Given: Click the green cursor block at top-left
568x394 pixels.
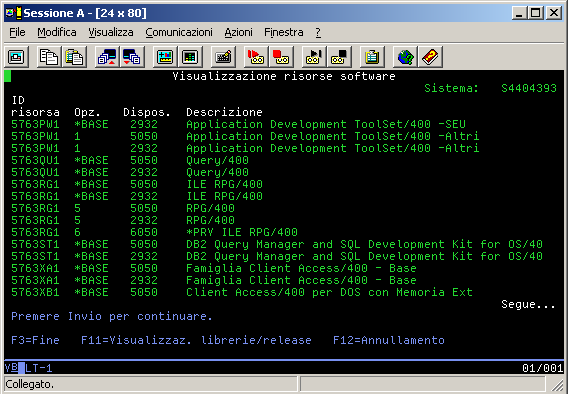Looking at the screenshot, I should (x=8, y=76).
